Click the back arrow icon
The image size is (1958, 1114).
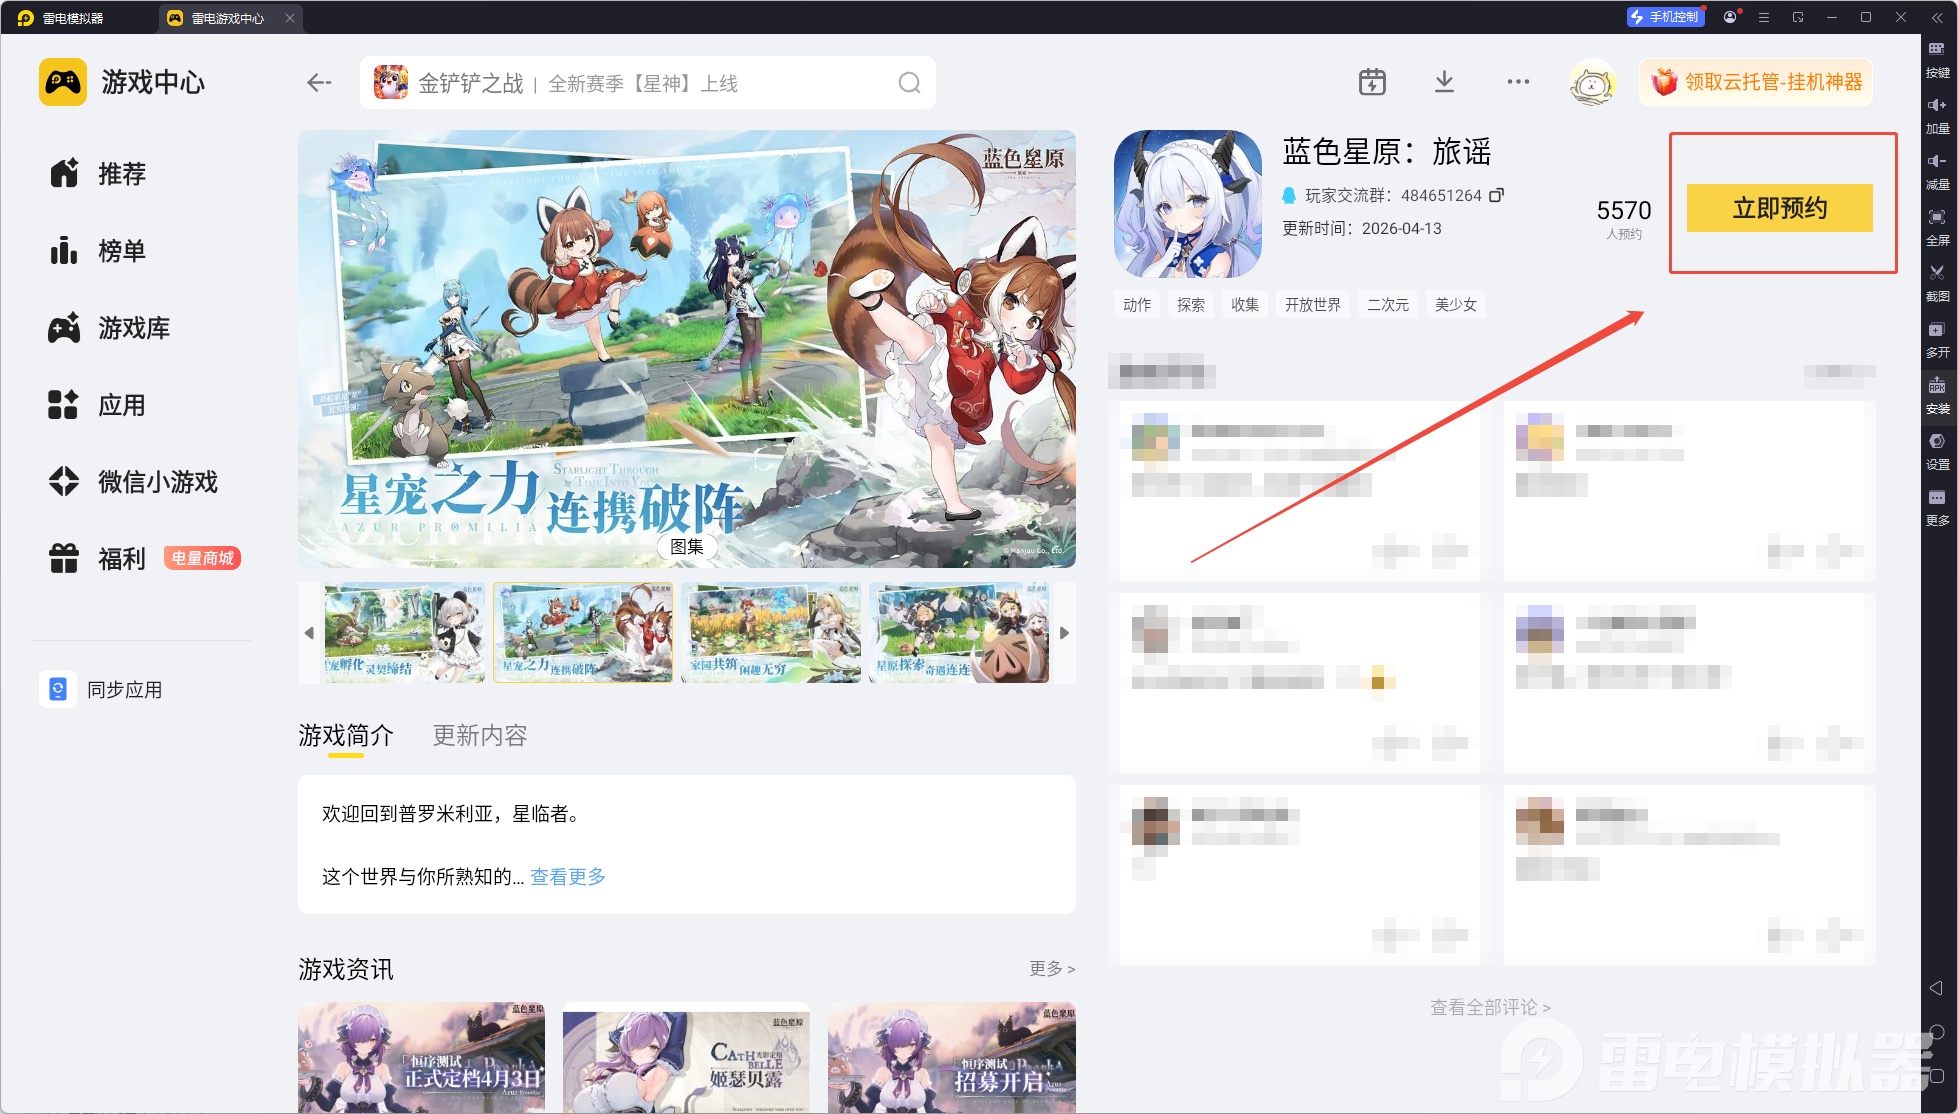[319, 83]
